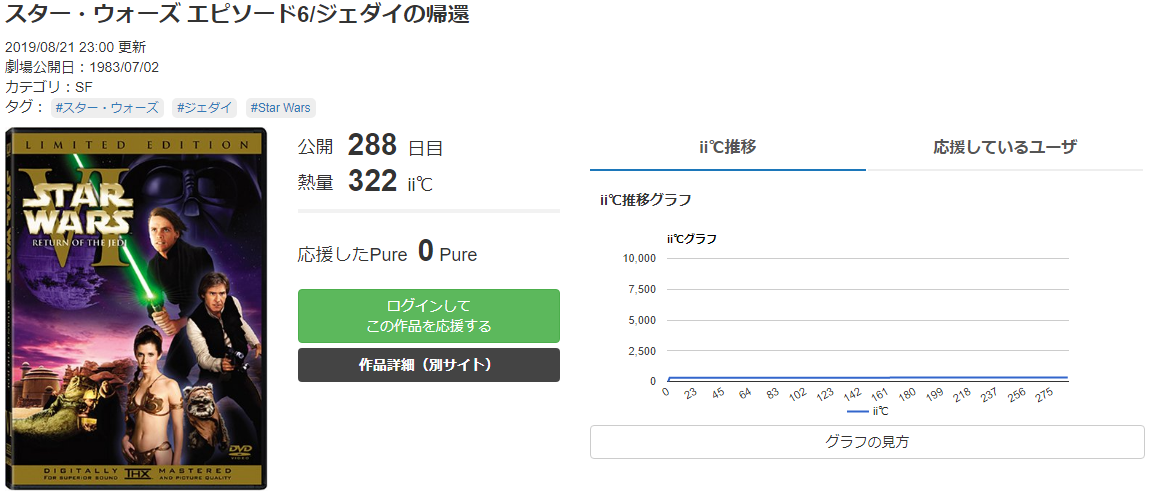Click the 322 ii℃ heat value

click(x=373, y=181)
